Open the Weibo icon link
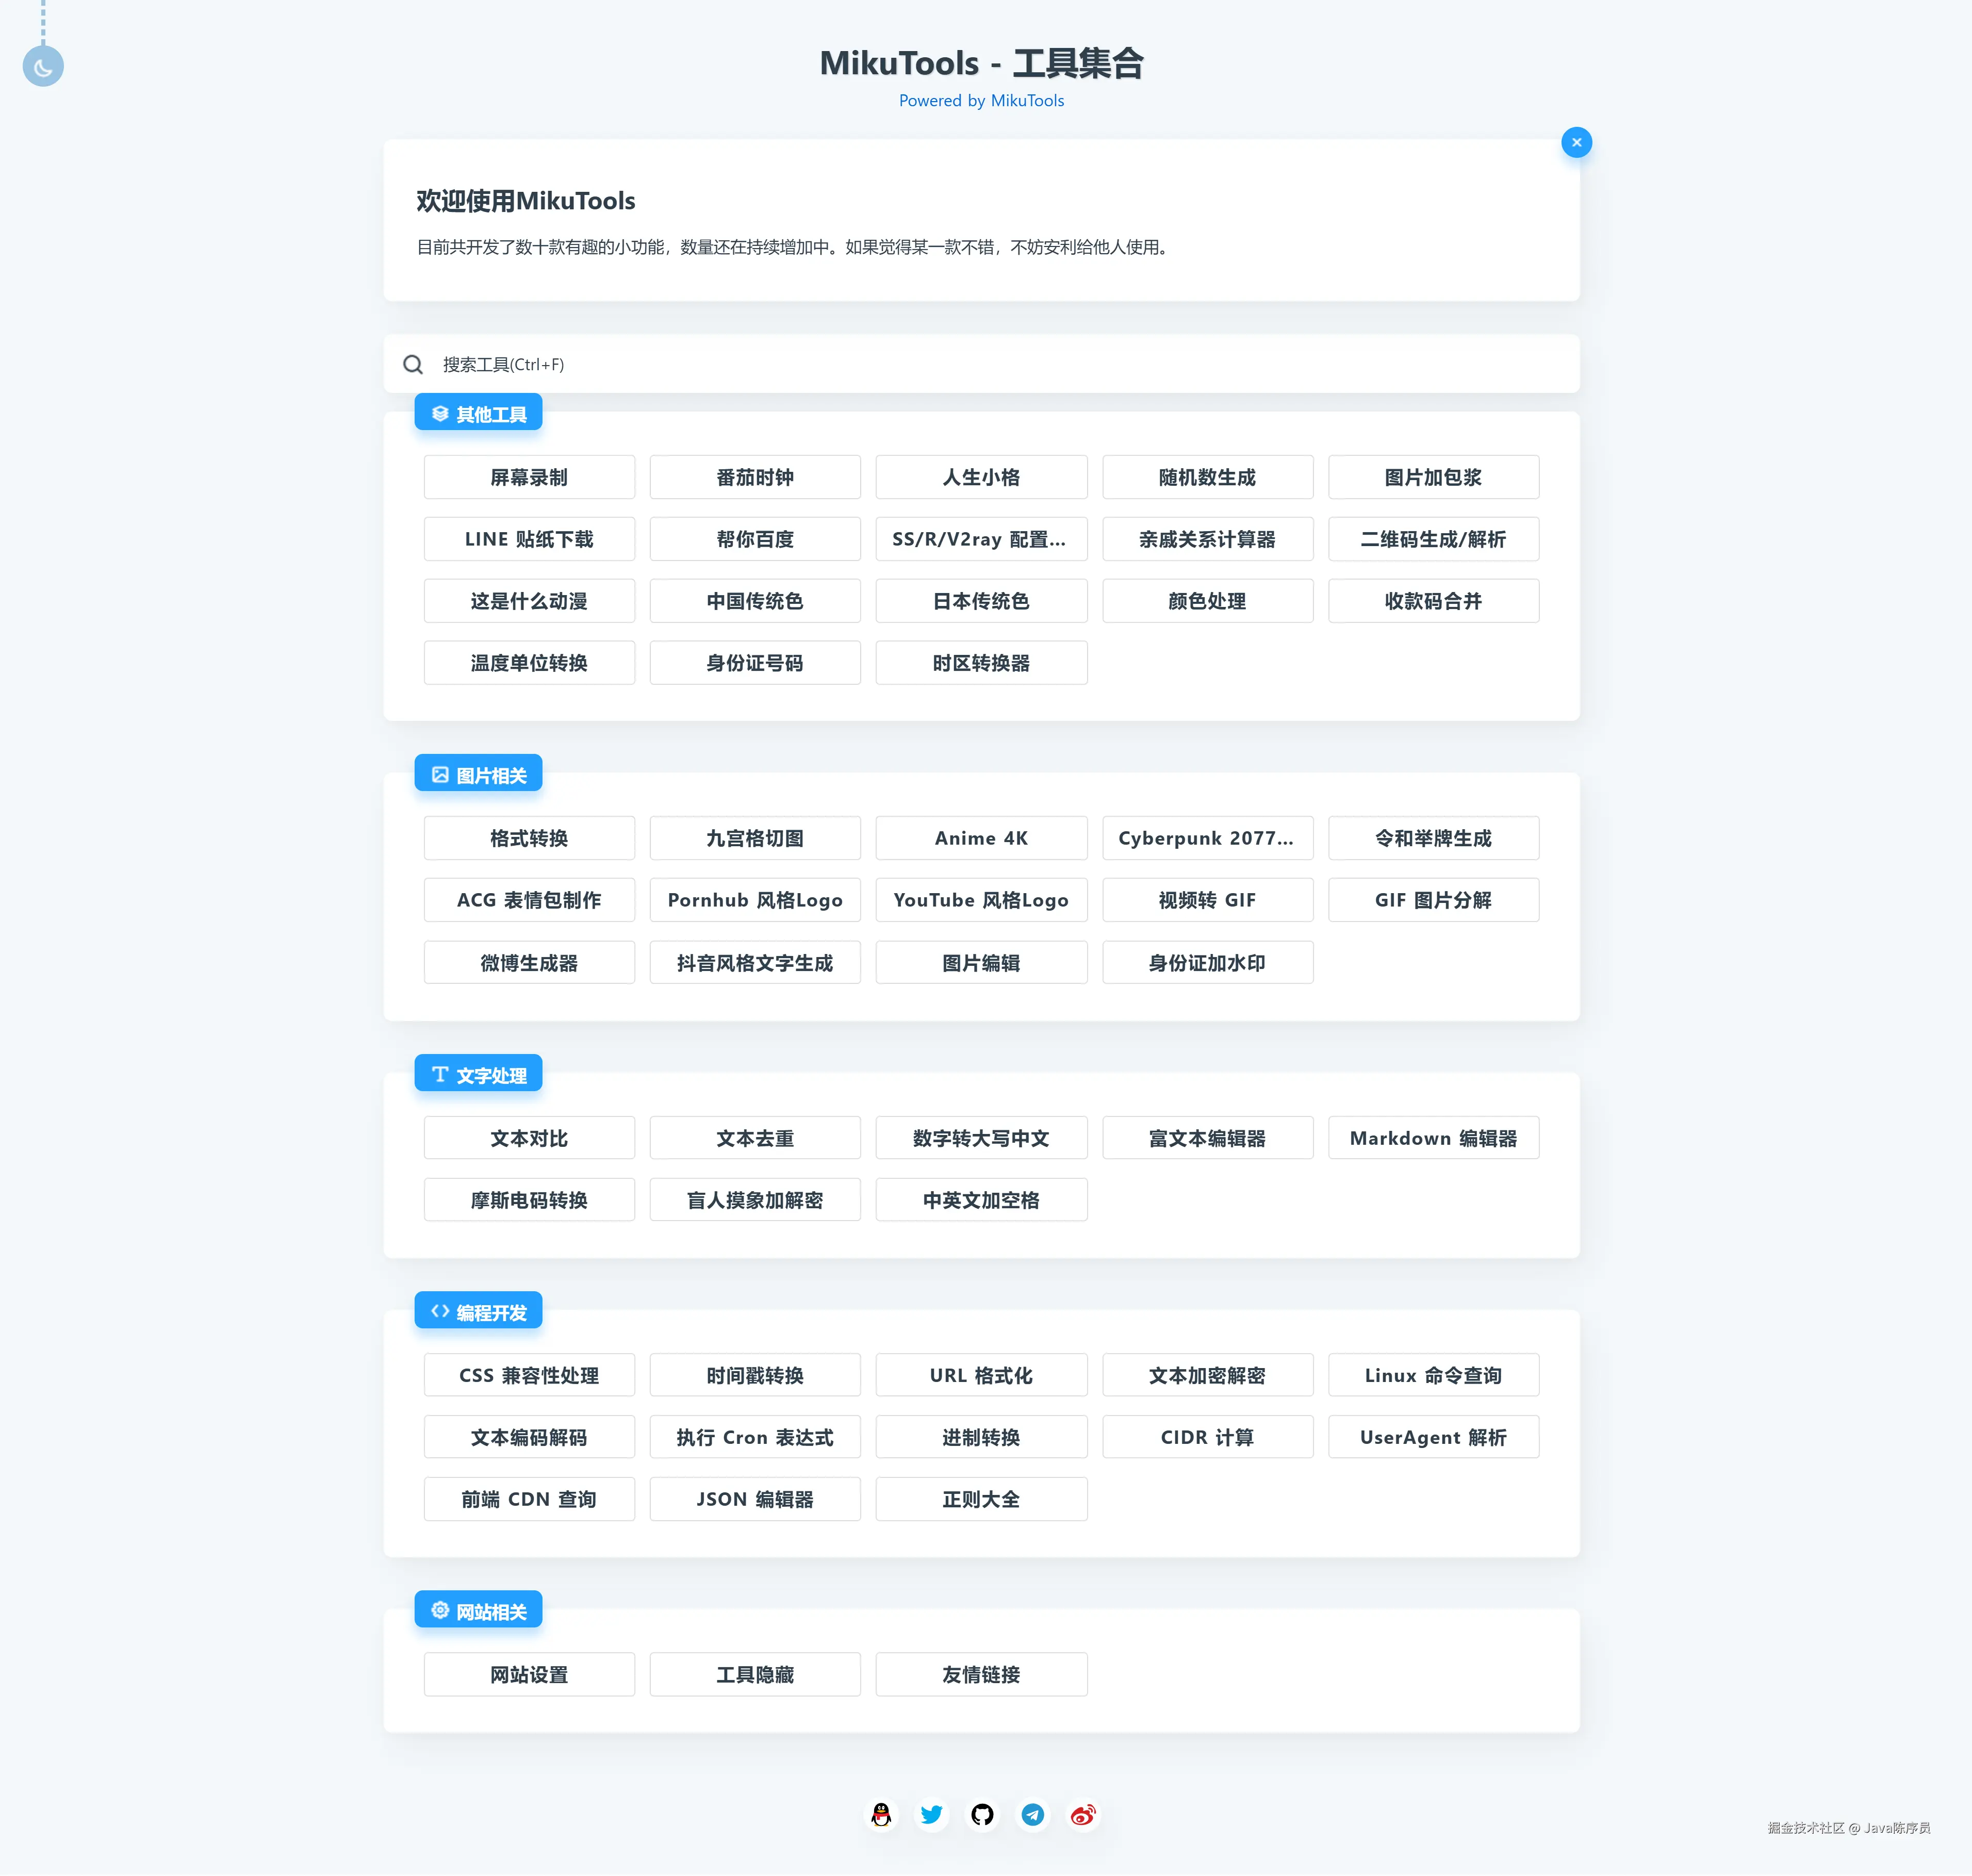Screen dimensions: 1972x1876 click(1083, 1814)
